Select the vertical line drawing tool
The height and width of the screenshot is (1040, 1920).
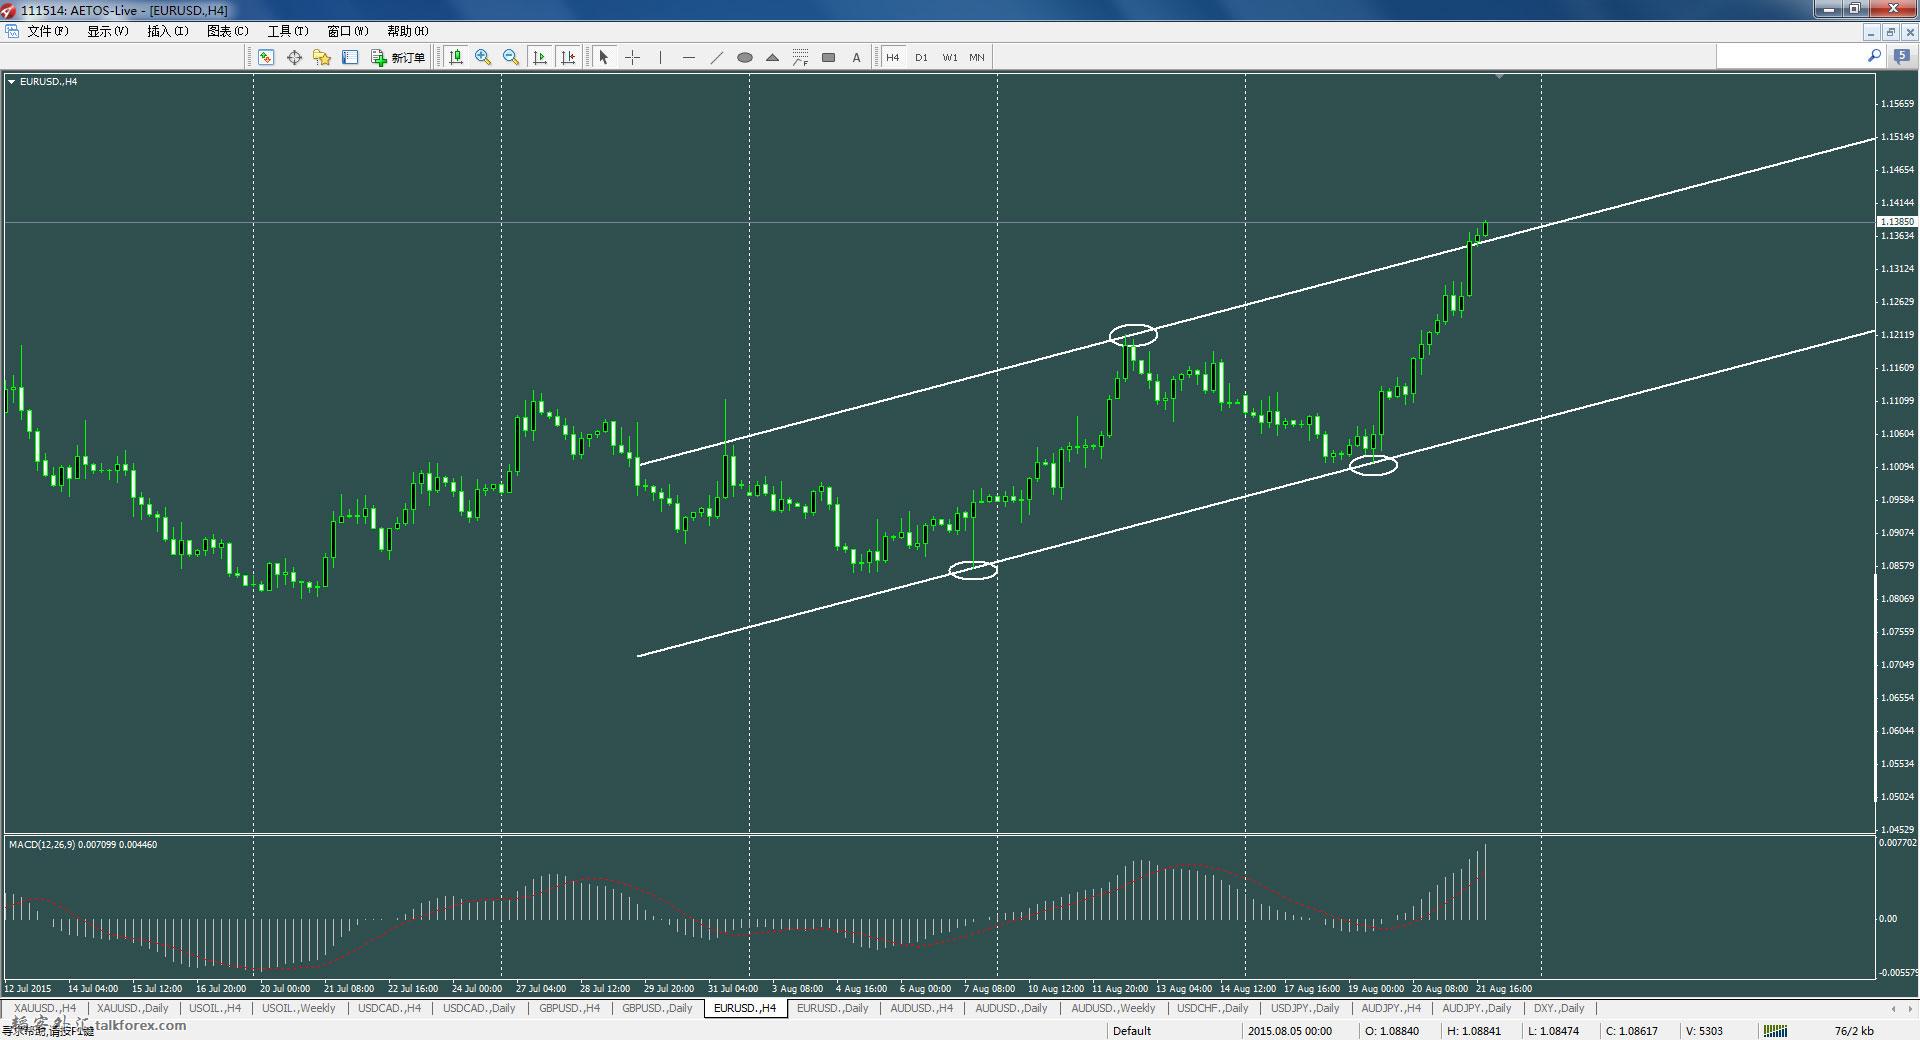660,57
